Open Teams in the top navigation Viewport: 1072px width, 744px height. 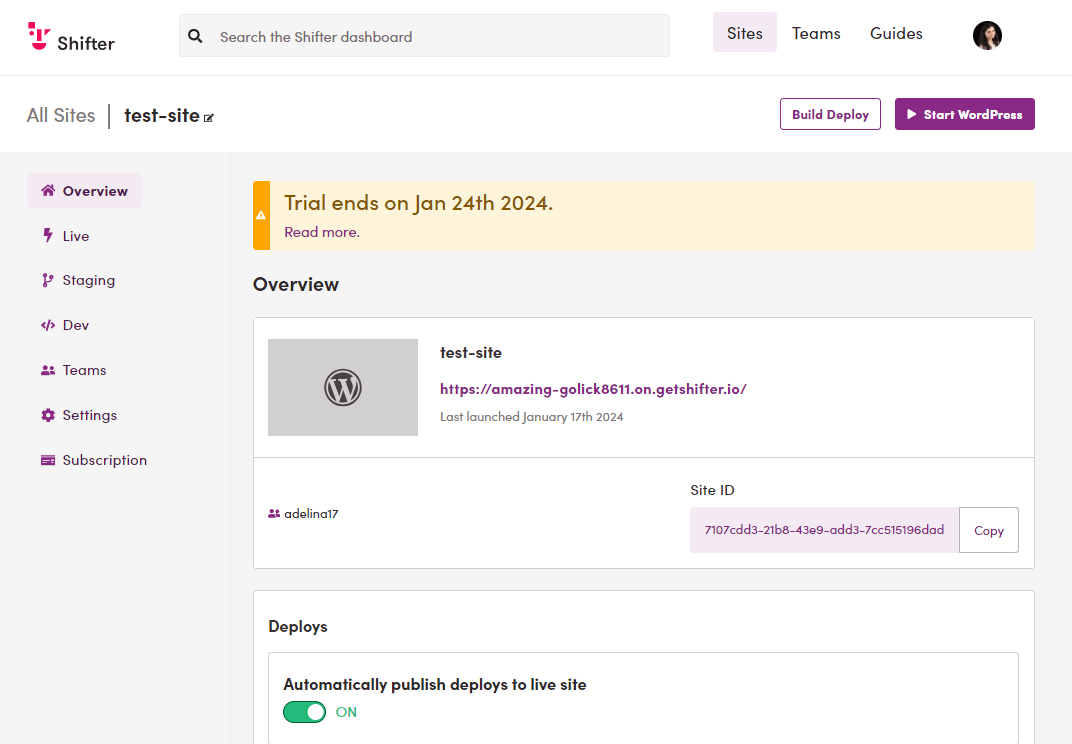click(816, 33)
